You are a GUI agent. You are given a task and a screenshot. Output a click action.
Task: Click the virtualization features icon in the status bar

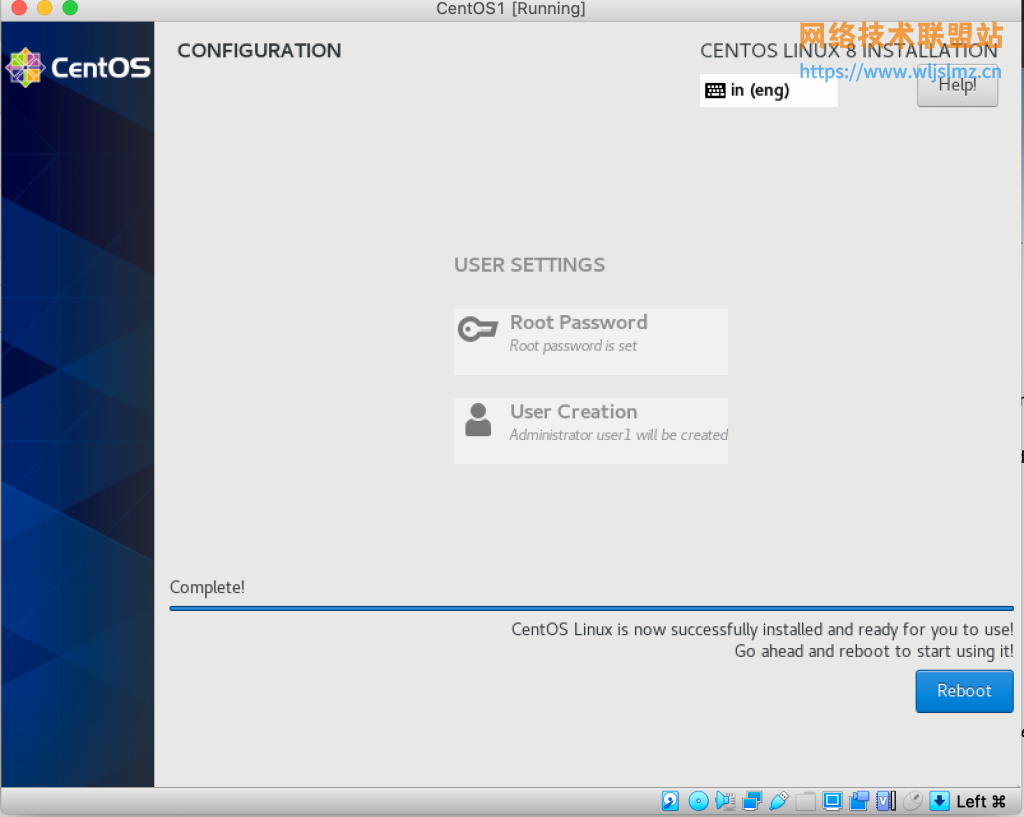pos(884,800)
